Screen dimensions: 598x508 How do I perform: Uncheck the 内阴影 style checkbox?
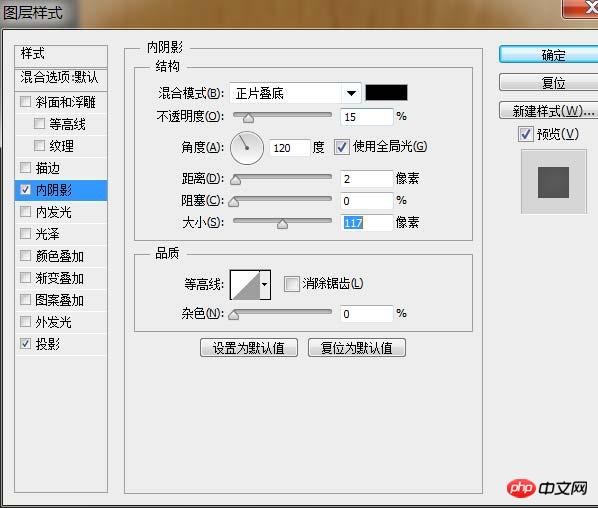tap(25, 190)
